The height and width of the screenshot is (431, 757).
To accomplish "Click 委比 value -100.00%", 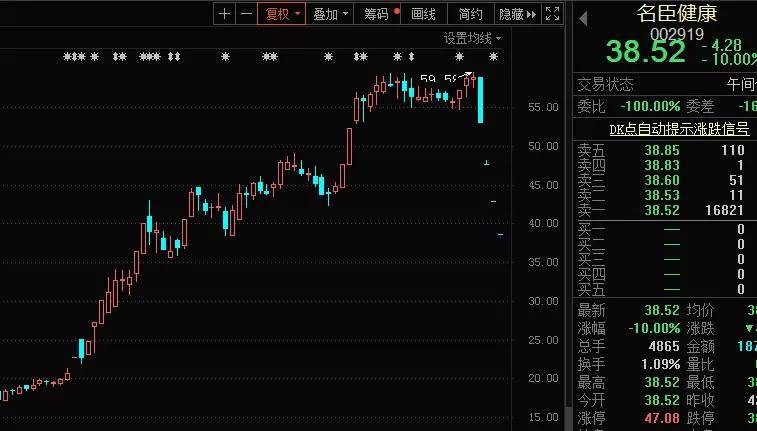I will pyautogui.click(x=650, y=106).
